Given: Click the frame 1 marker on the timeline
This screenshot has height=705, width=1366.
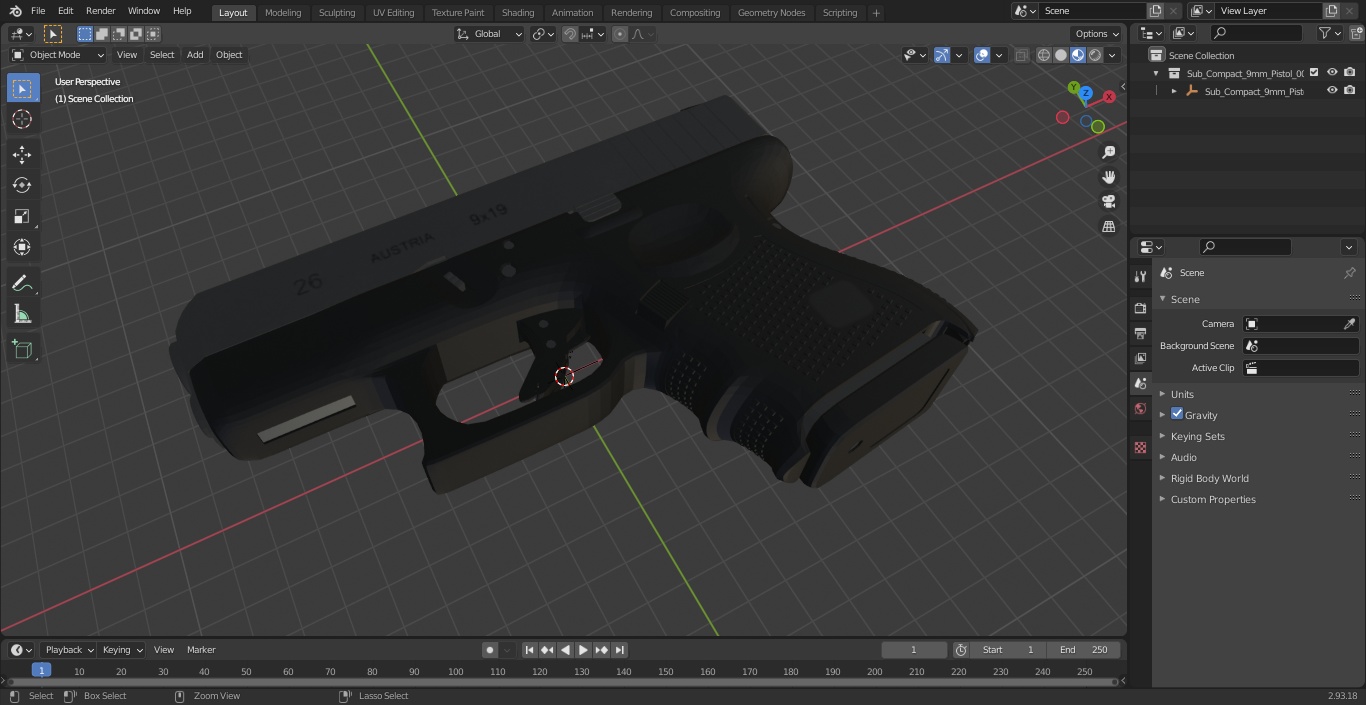Looking at the screenshot, I should [41, 671].
